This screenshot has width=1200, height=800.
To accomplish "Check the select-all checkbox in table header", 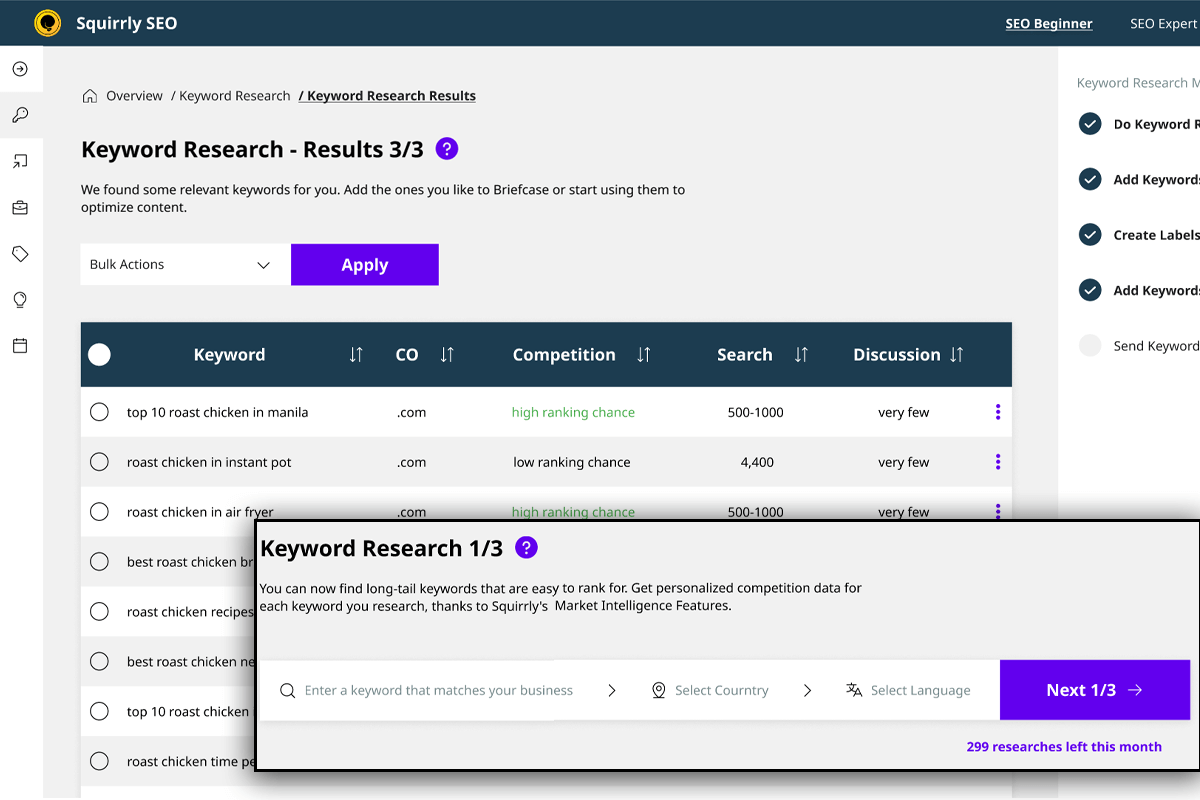I will click(99, 354).
